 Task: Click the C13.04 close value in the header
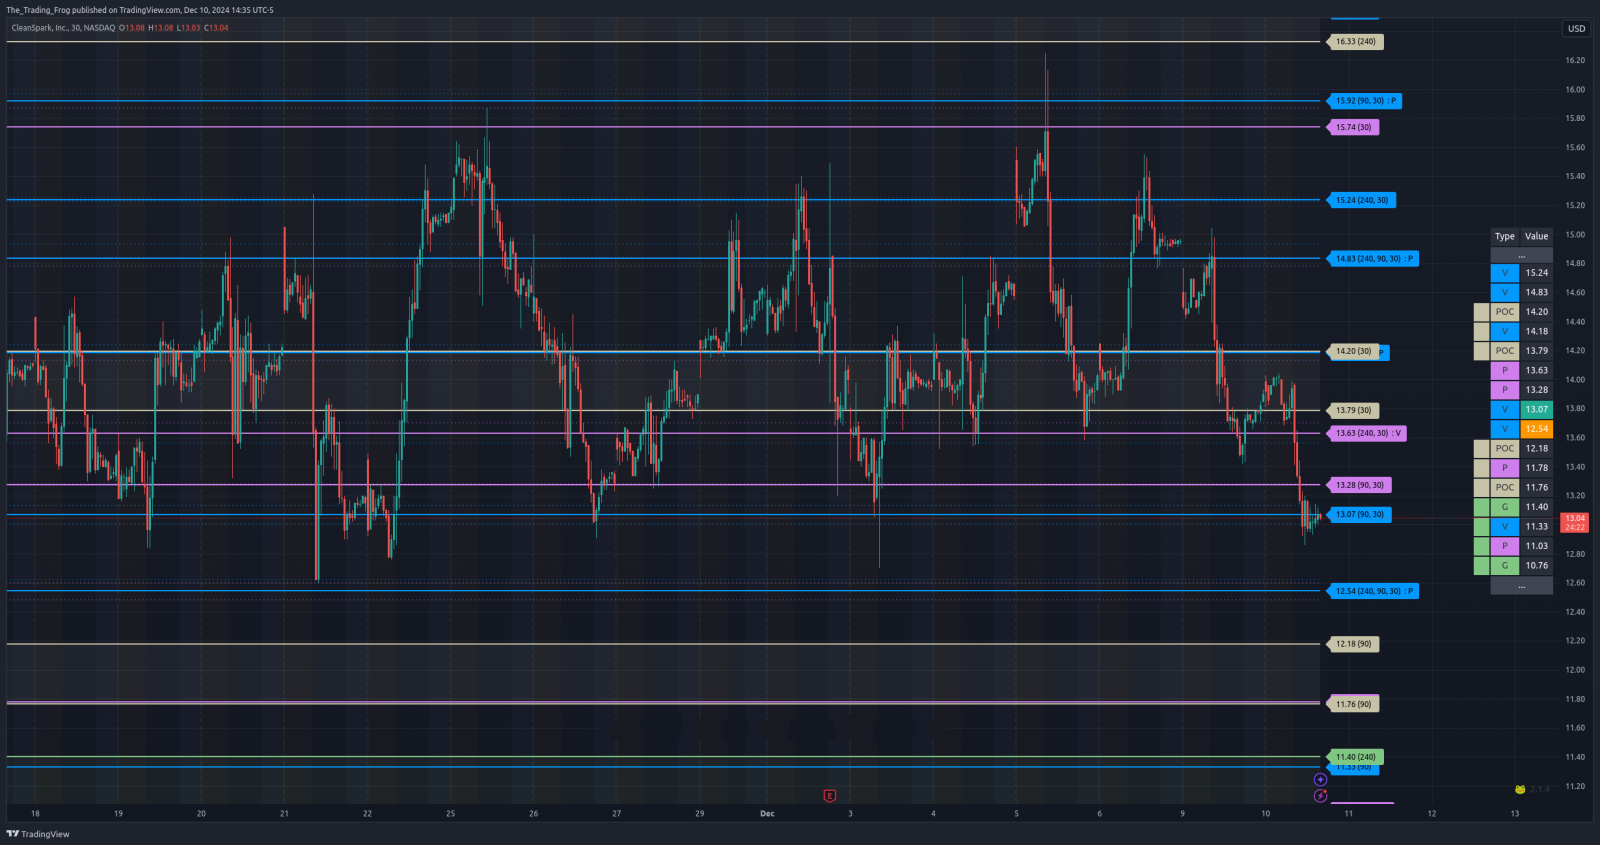[x=217, y=28]
